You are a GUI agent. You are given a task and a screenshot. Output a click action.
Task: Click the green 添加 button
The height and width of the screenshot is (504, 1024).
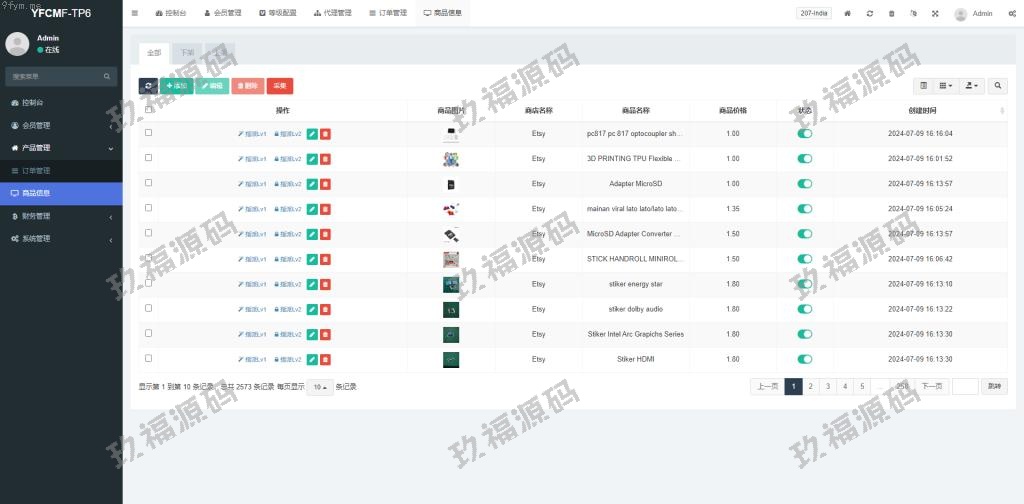tap(177, 86)
